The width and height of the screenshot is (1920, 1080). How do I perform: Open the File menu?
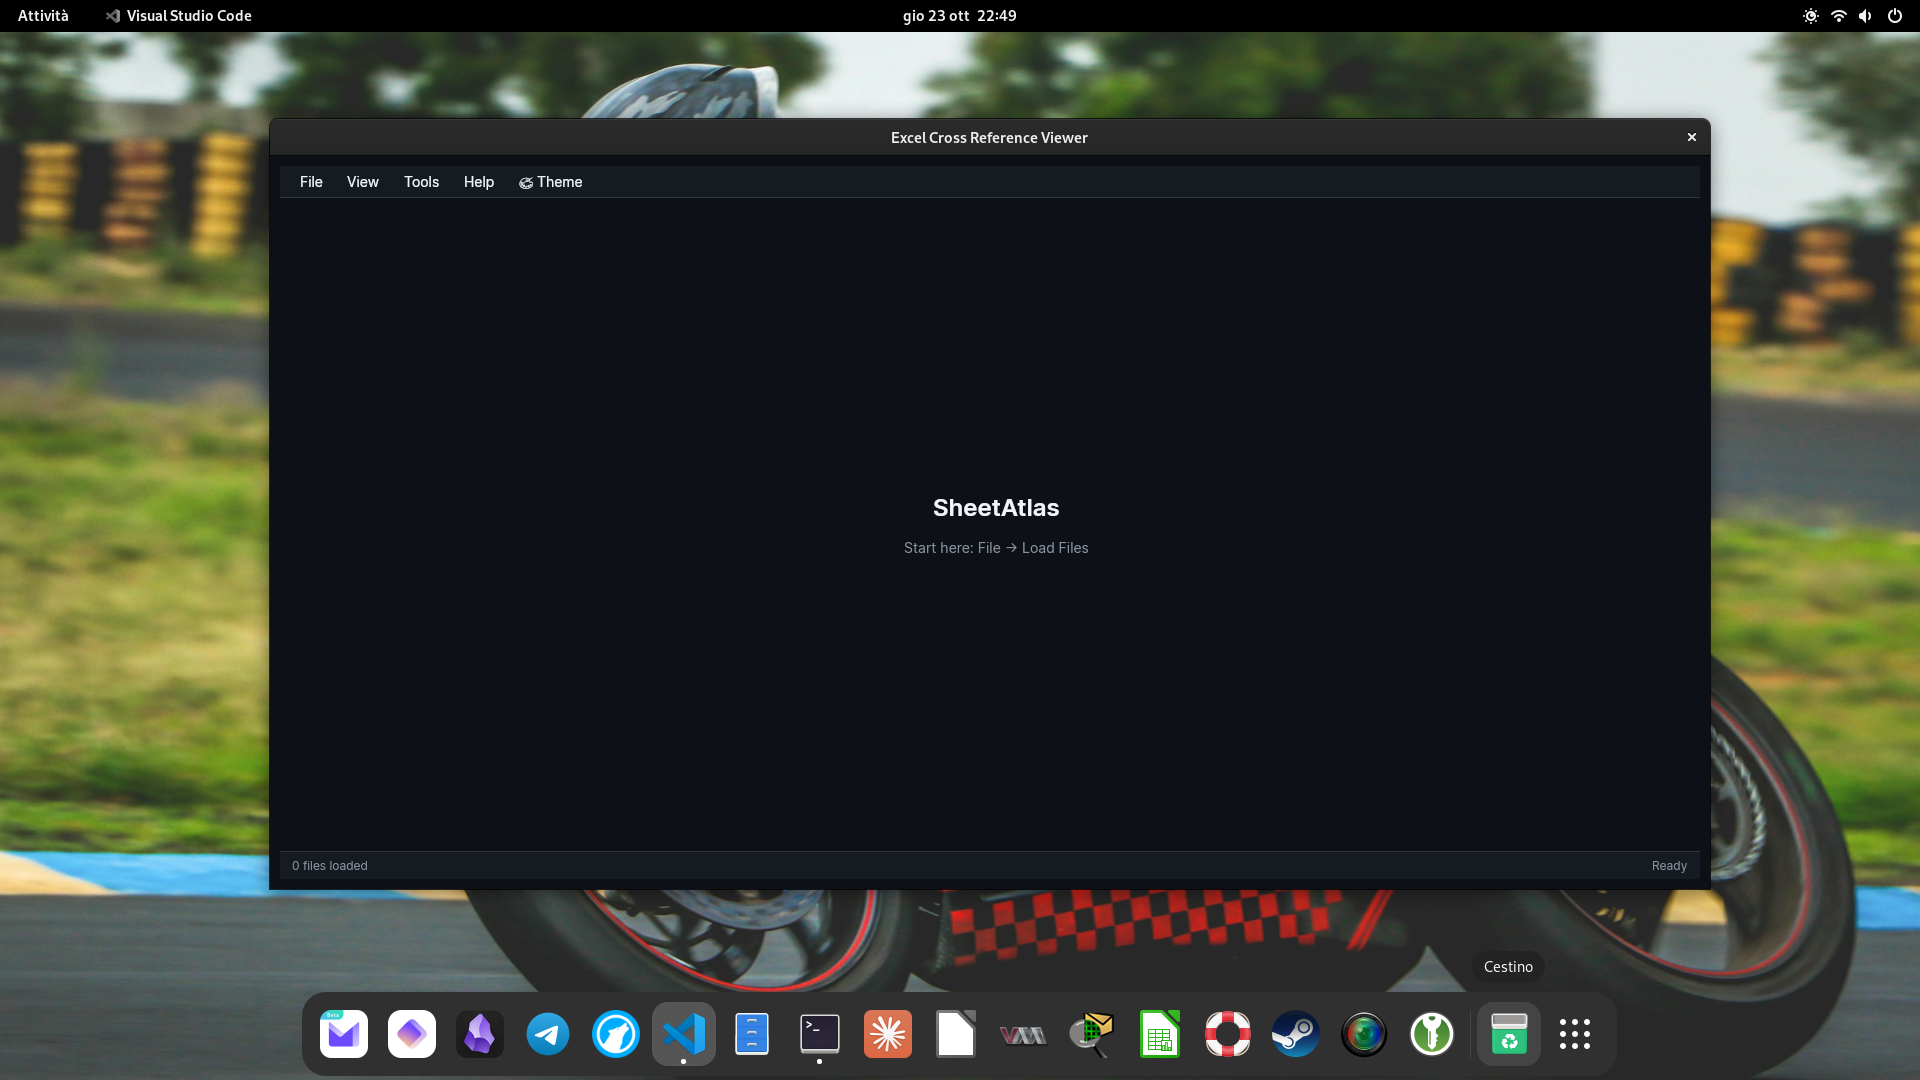click(x=311, y=182)
